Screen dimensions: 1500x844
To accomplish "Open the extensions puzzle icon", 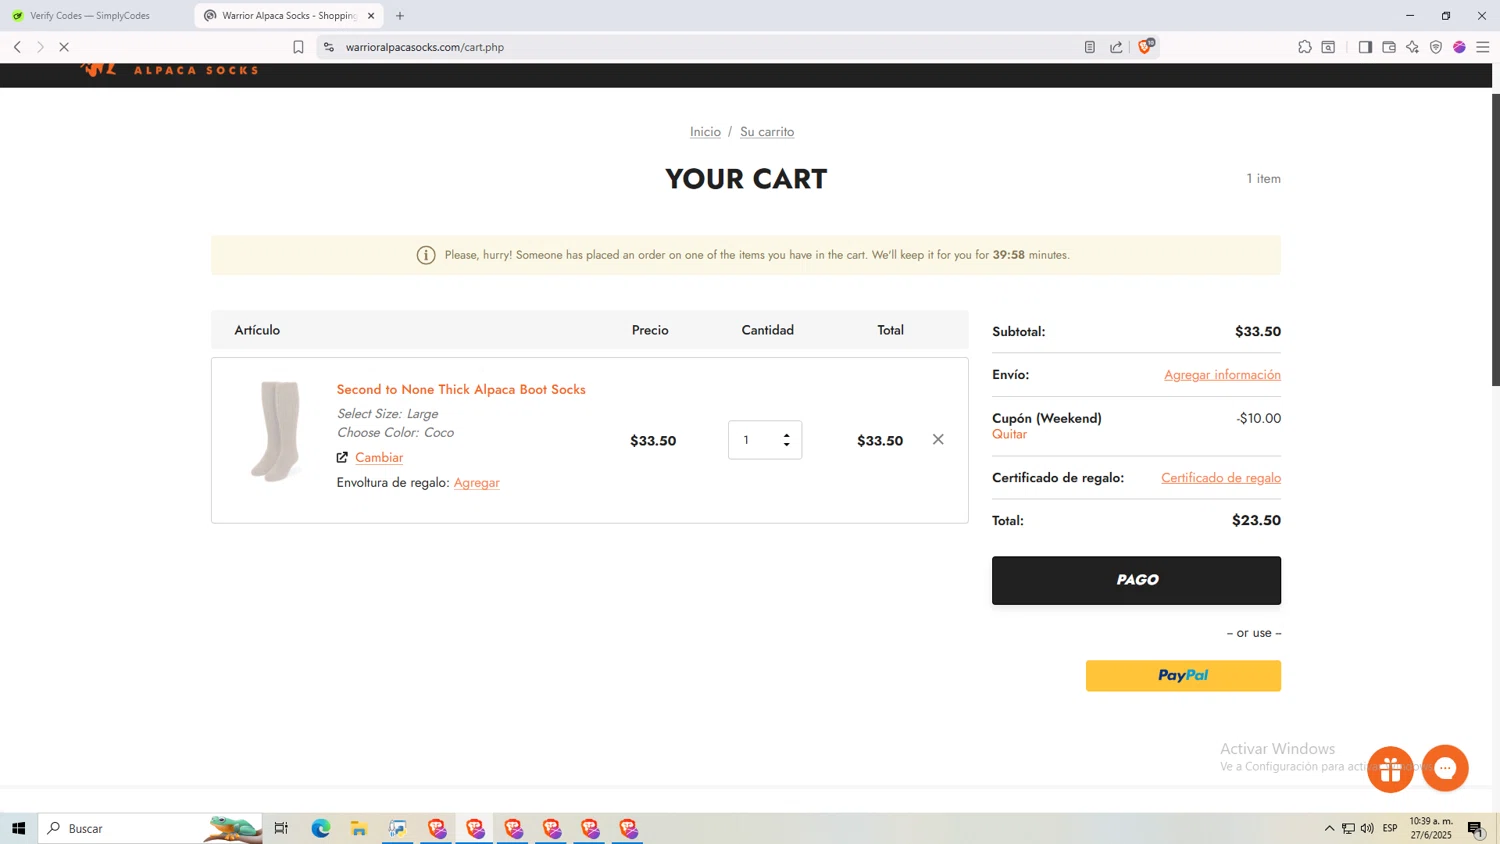I will (x=1305, y=47).
